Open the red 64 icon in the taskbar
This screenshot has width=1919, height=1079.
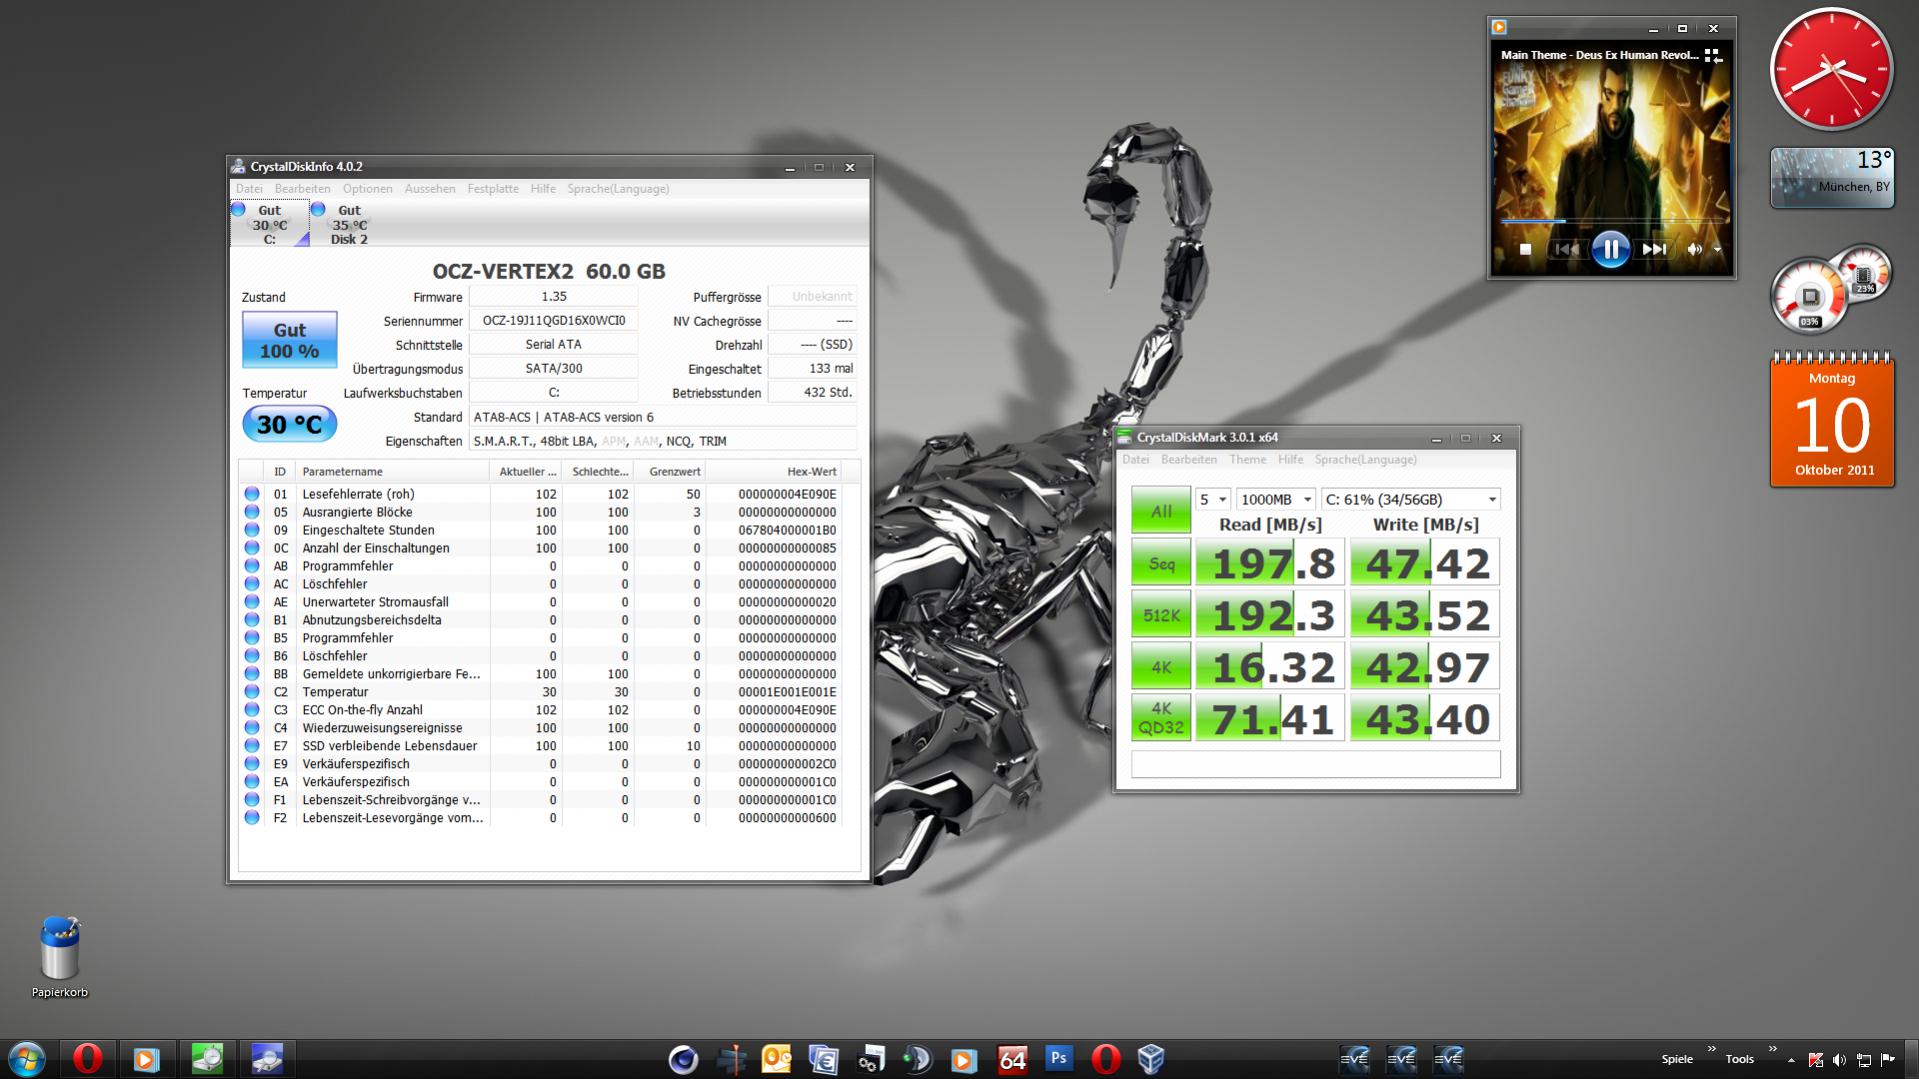pos(1012,1059)
